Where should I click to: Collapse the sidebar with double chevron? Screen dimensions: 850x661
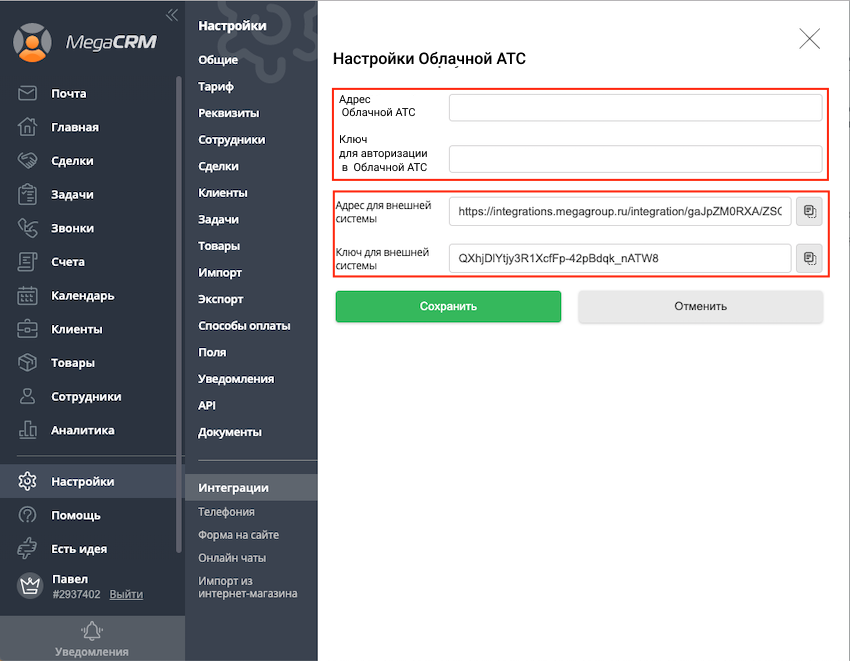click(x=172, y=15)
